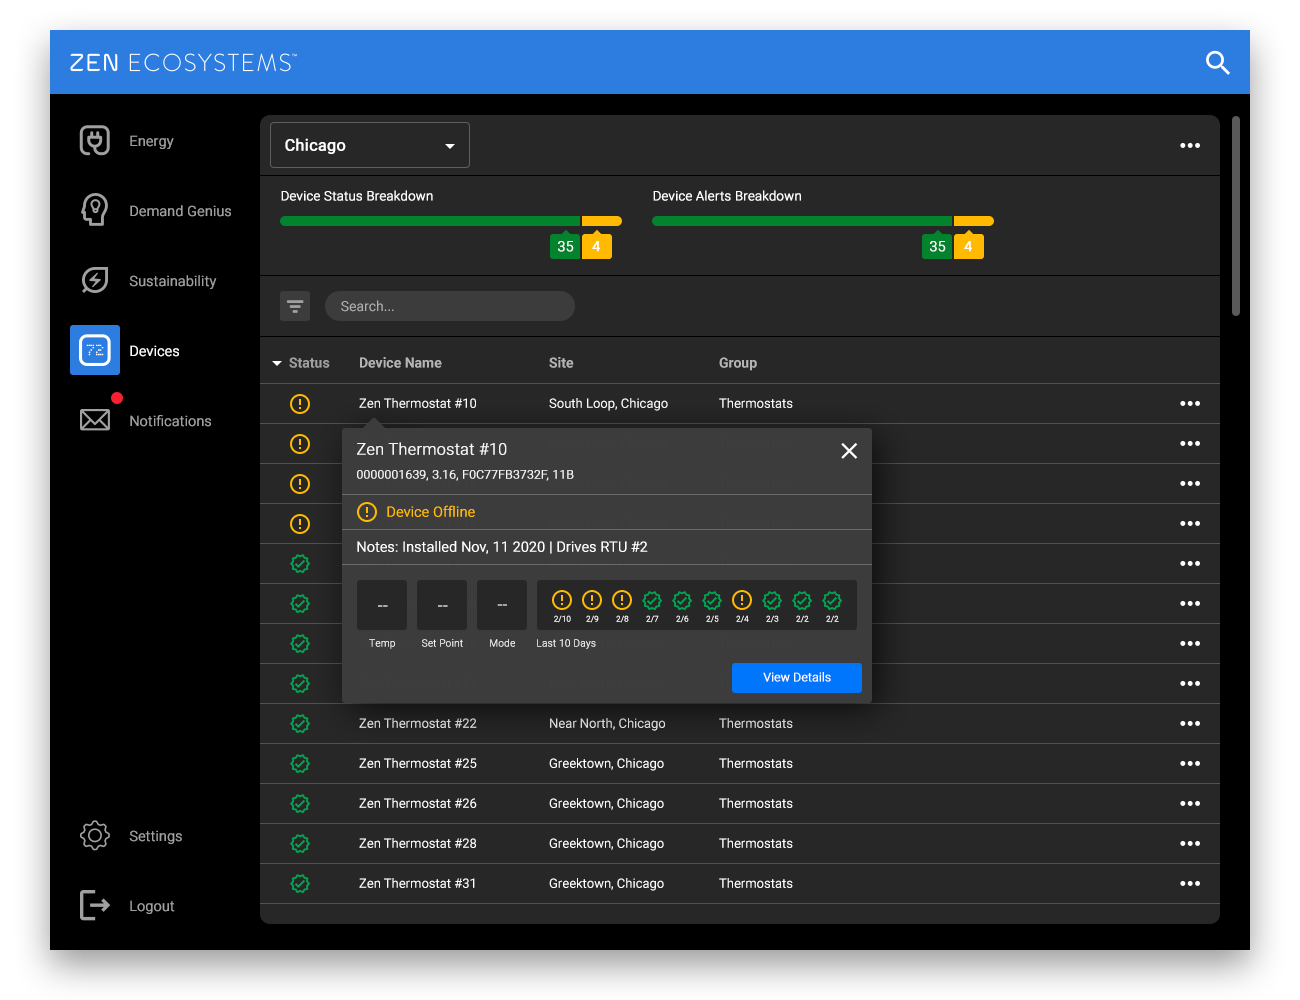This screenshot has width=1300, height=1000.
Task: Click the Logout icon
Action: [x=95, y=905]
